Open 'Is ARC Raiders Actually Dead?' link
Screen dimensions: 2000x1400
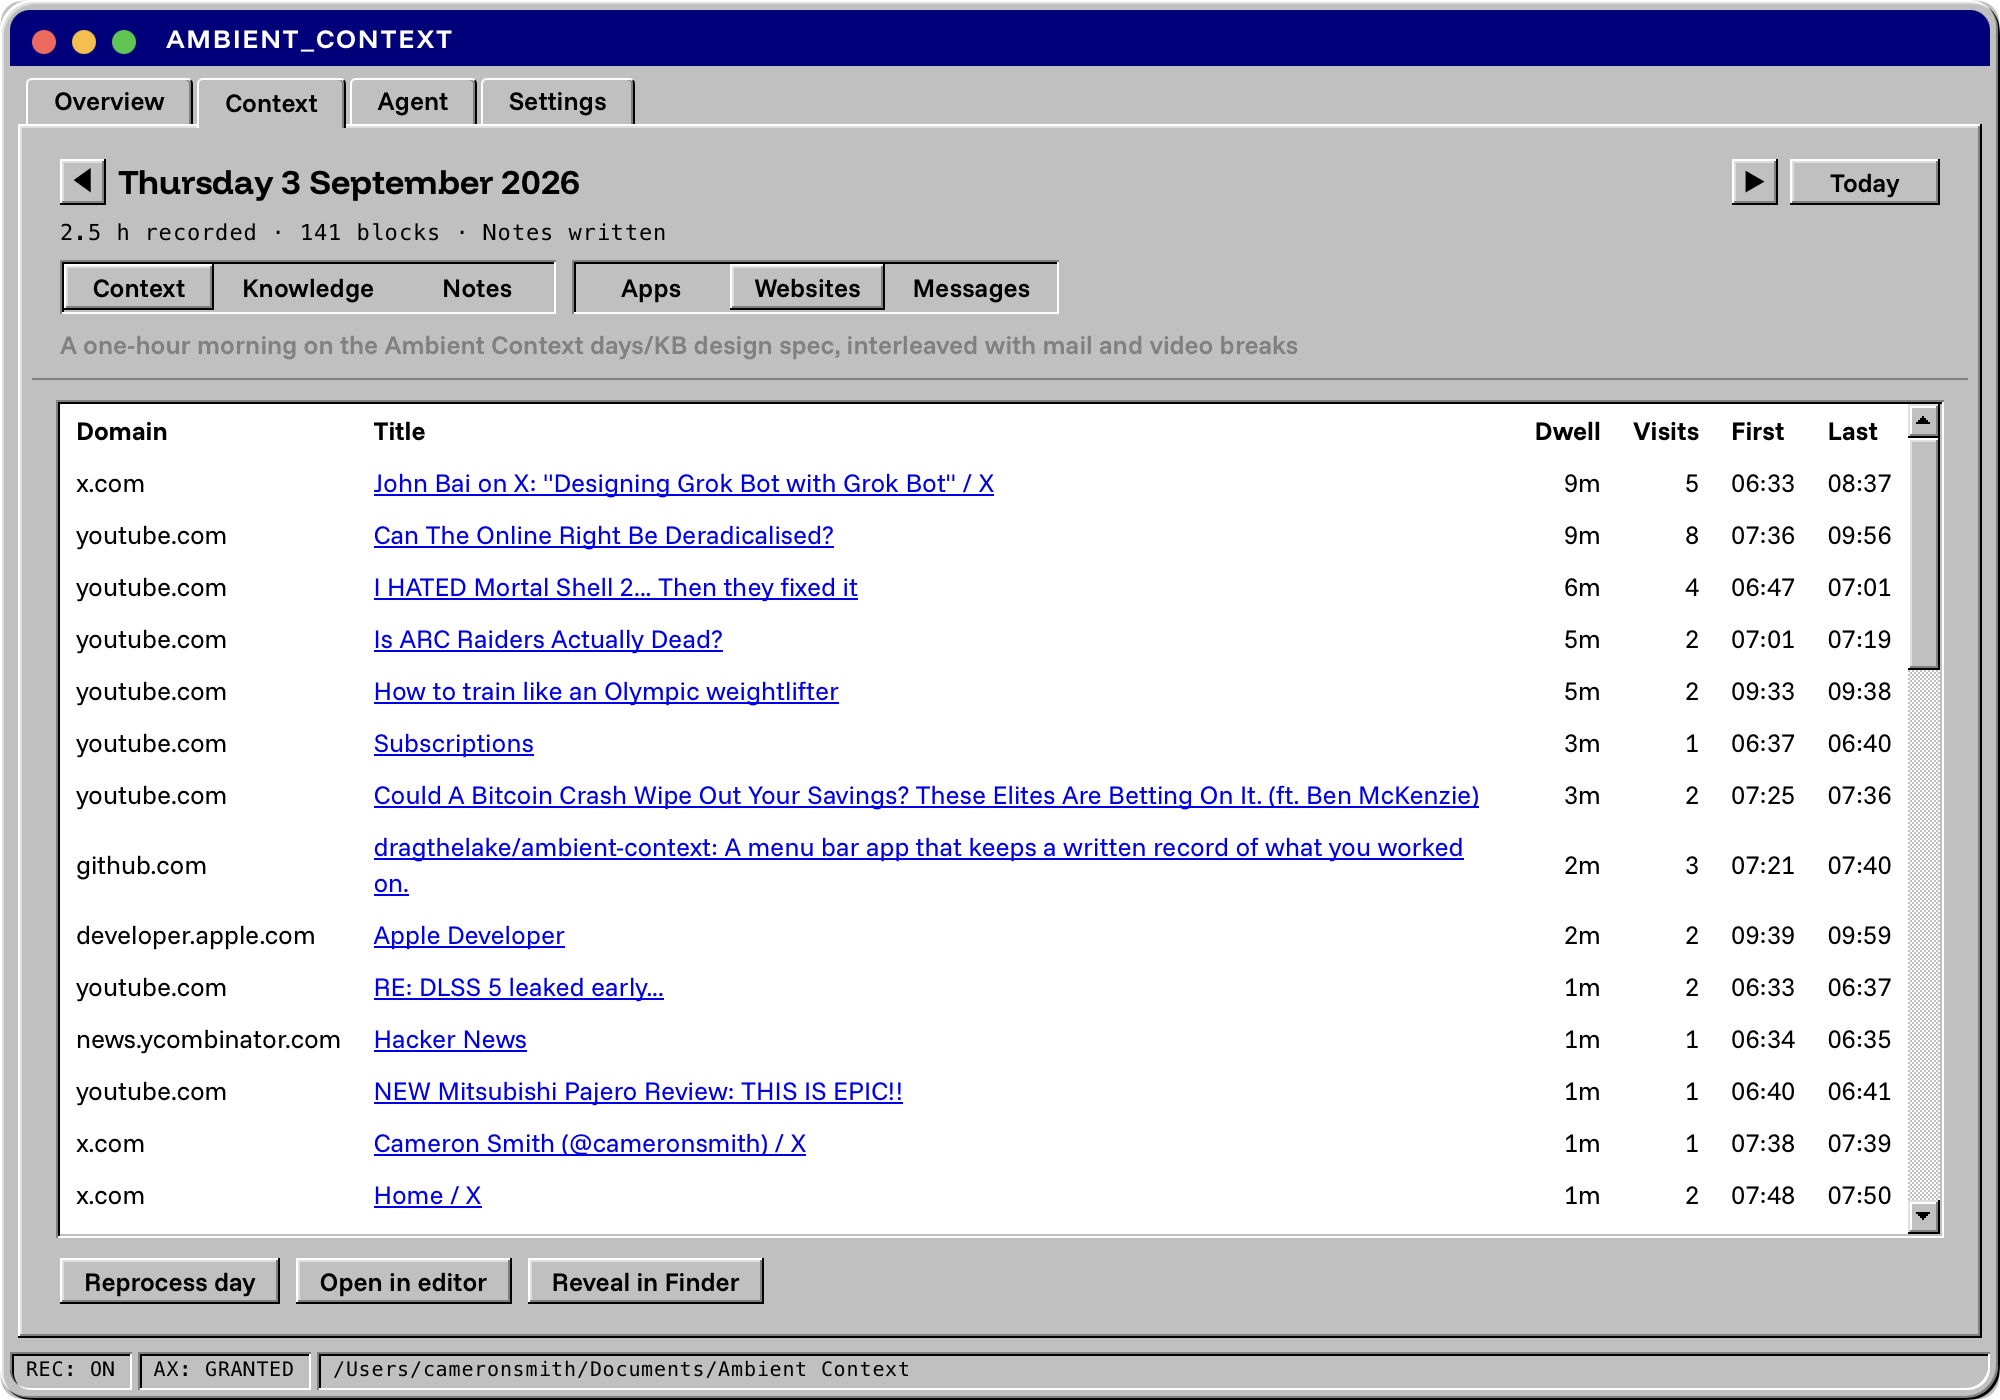coord(548,640)
